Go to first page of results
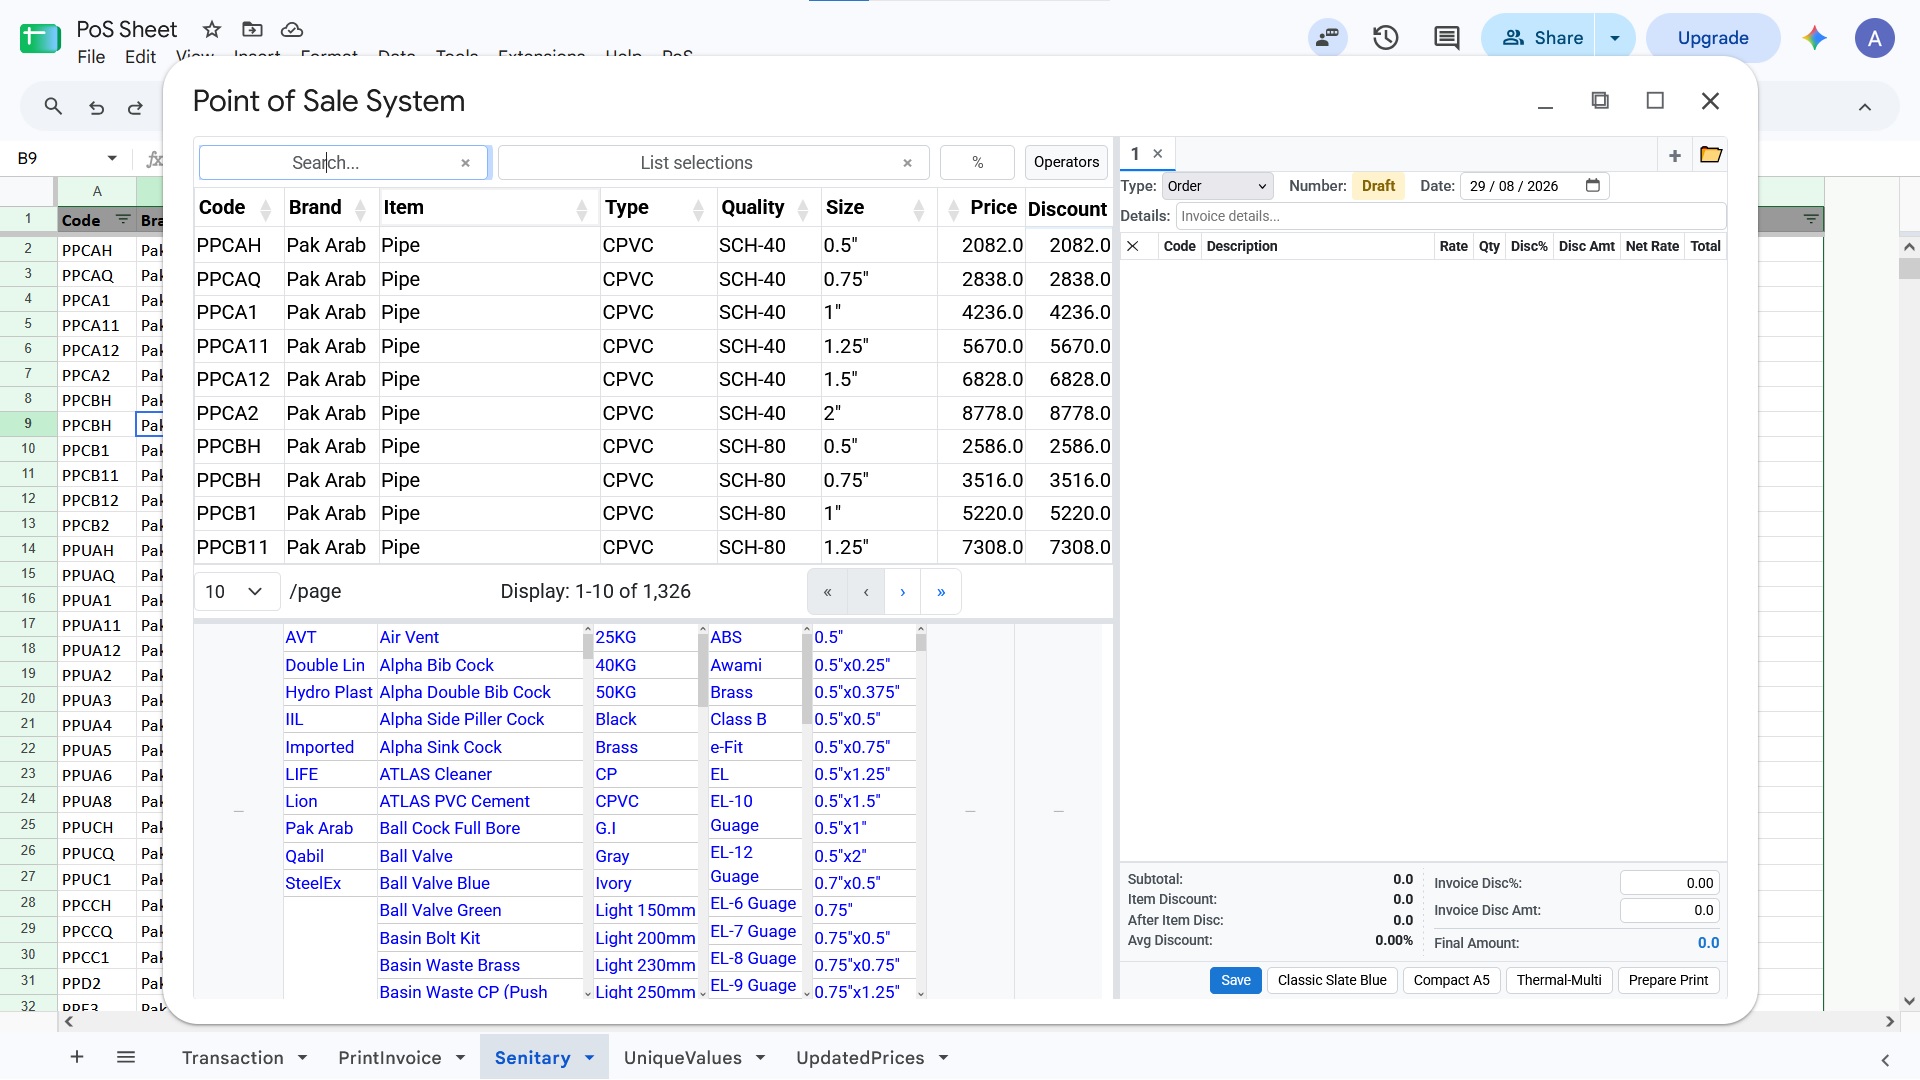Screen dimensions: 1920x1080 pos(827,592)
